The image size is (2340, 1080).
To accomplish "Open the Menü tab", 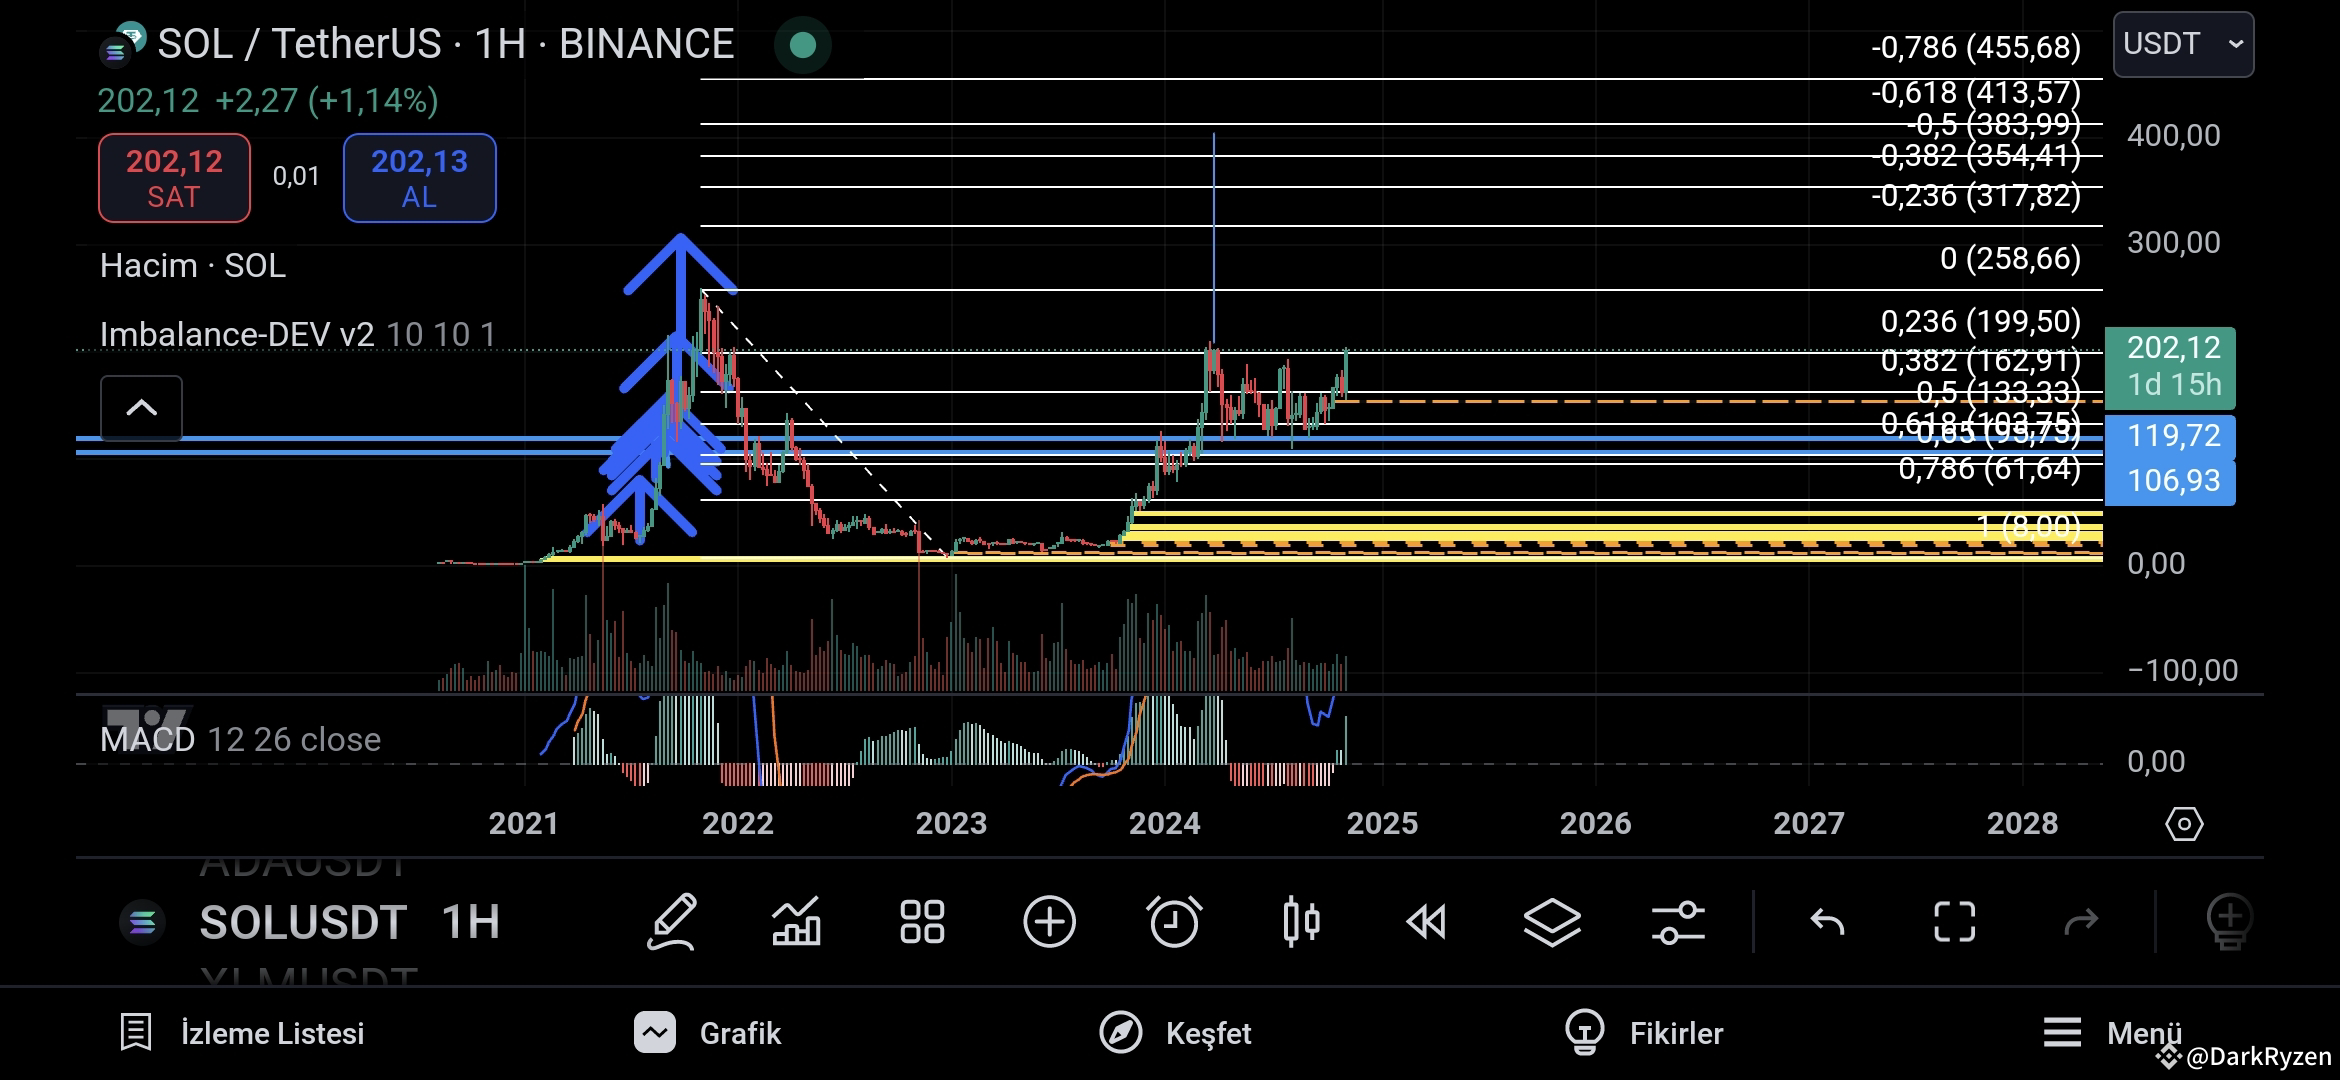I will click(2112, 1033).
